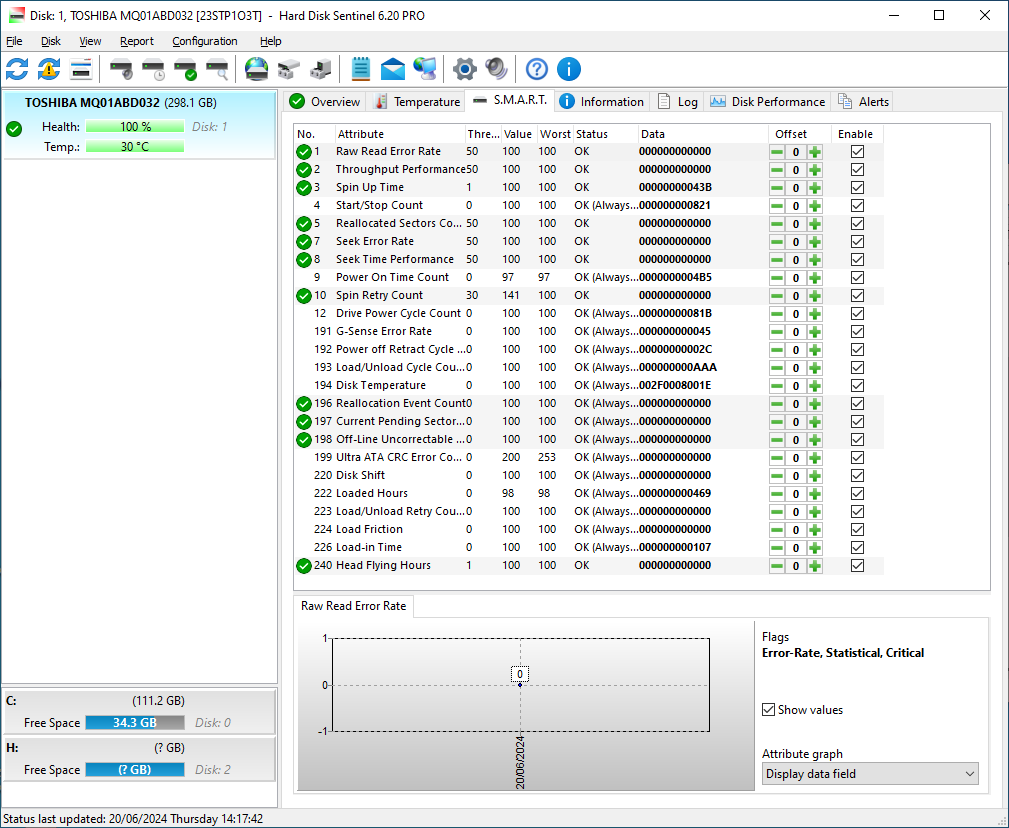Click the Attribute column header
Viewport: 1009px width, 828px height.
400,134
